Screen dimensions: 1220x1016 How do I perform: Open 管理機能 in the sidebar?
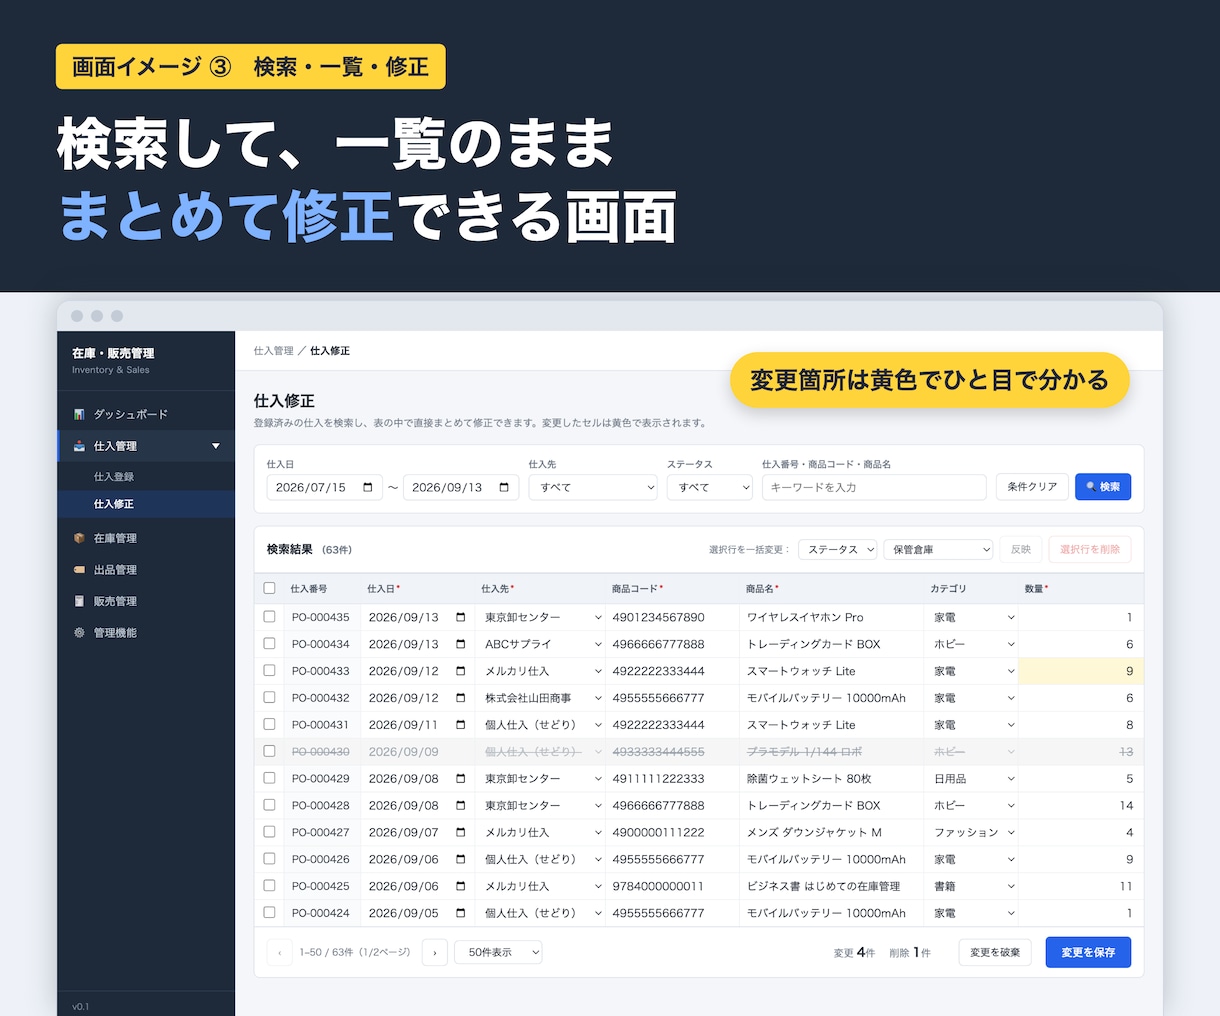click(x=115, y=633)
